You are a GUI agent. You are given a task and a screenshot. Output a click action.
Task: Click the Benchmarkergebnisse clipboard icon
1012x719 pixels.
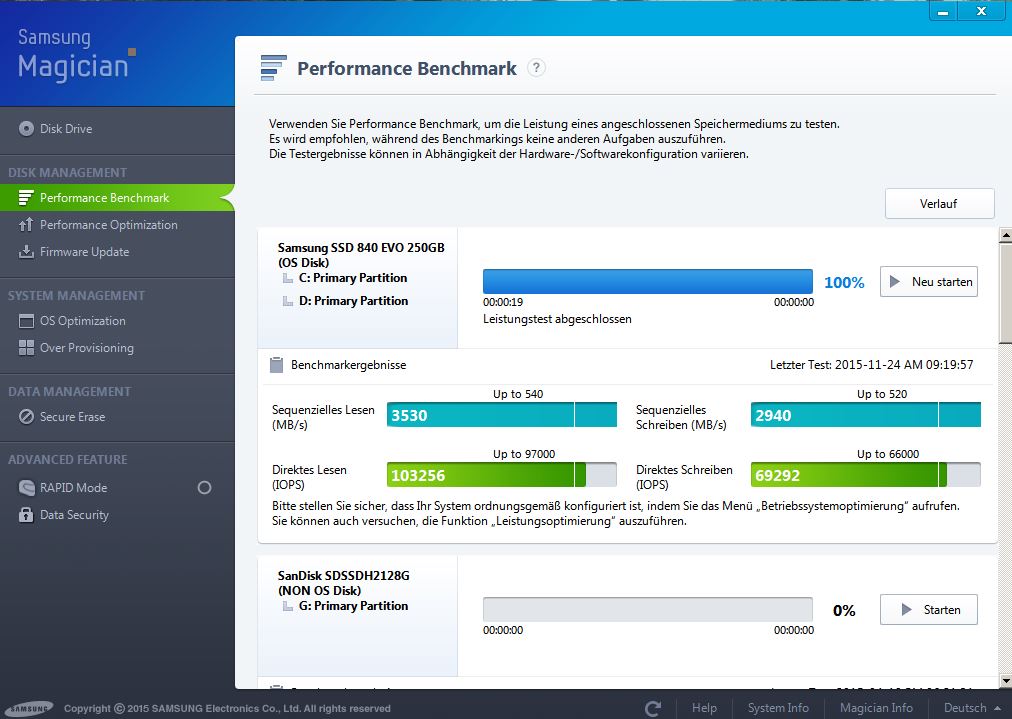(276, 365)
